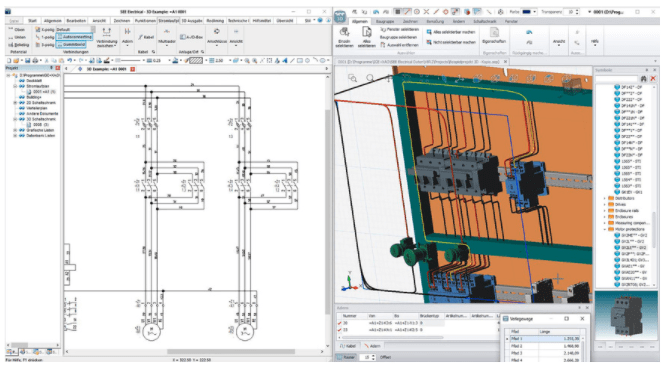Switch to the Kabel tab in bottom panel
664x368 pixels.
[x=349, y=346]
